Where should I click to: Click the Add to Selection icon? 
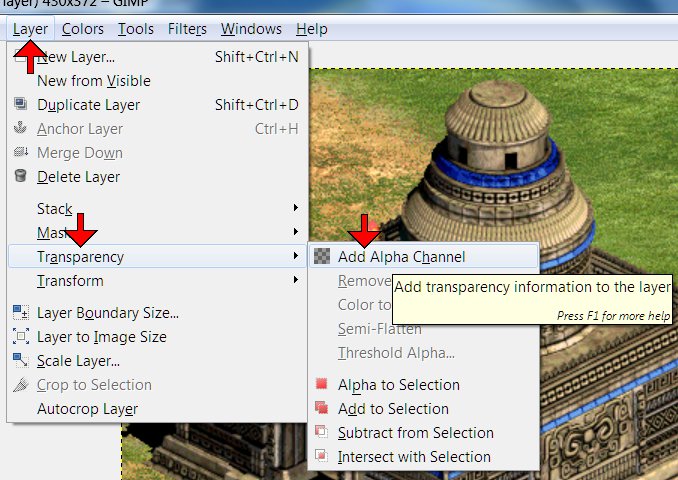pyautogui.click(x=322, y=409)
